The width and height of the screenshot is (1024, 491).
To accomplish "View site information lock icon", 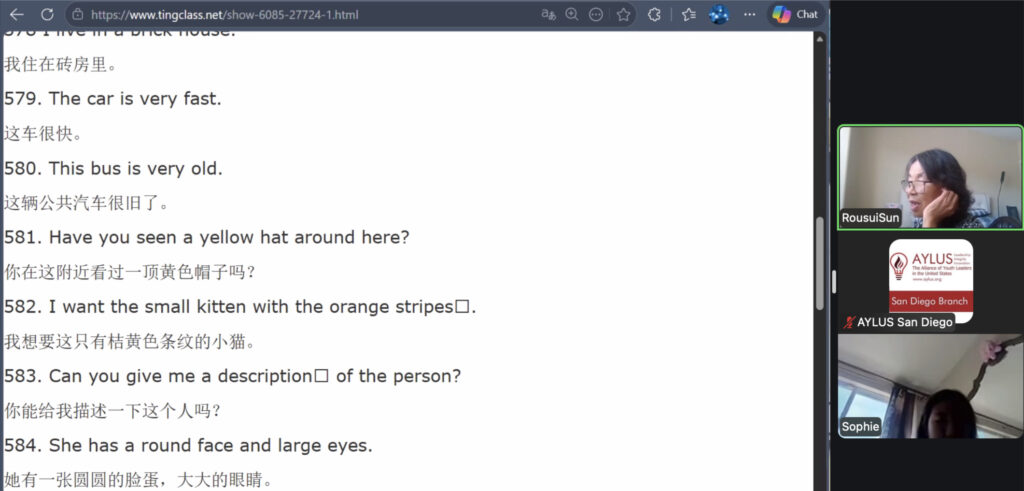I will click(77, 15).
